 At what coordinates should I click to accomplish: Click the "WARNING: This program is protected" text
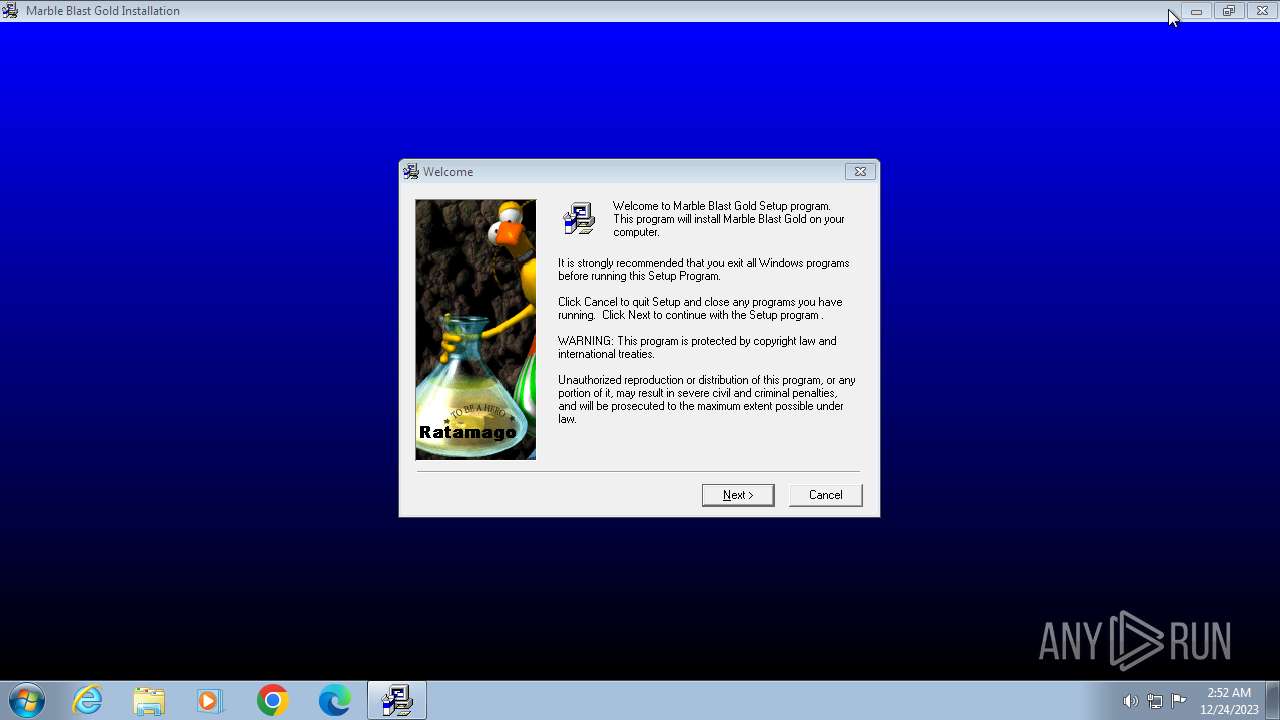click(x=697, y=347)
